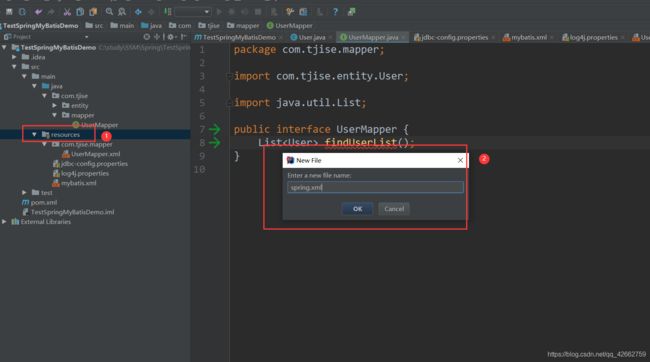Click the Save All toolbar icon
The image size is (650, 362).
pyautogui.click(x=9, y=12)
